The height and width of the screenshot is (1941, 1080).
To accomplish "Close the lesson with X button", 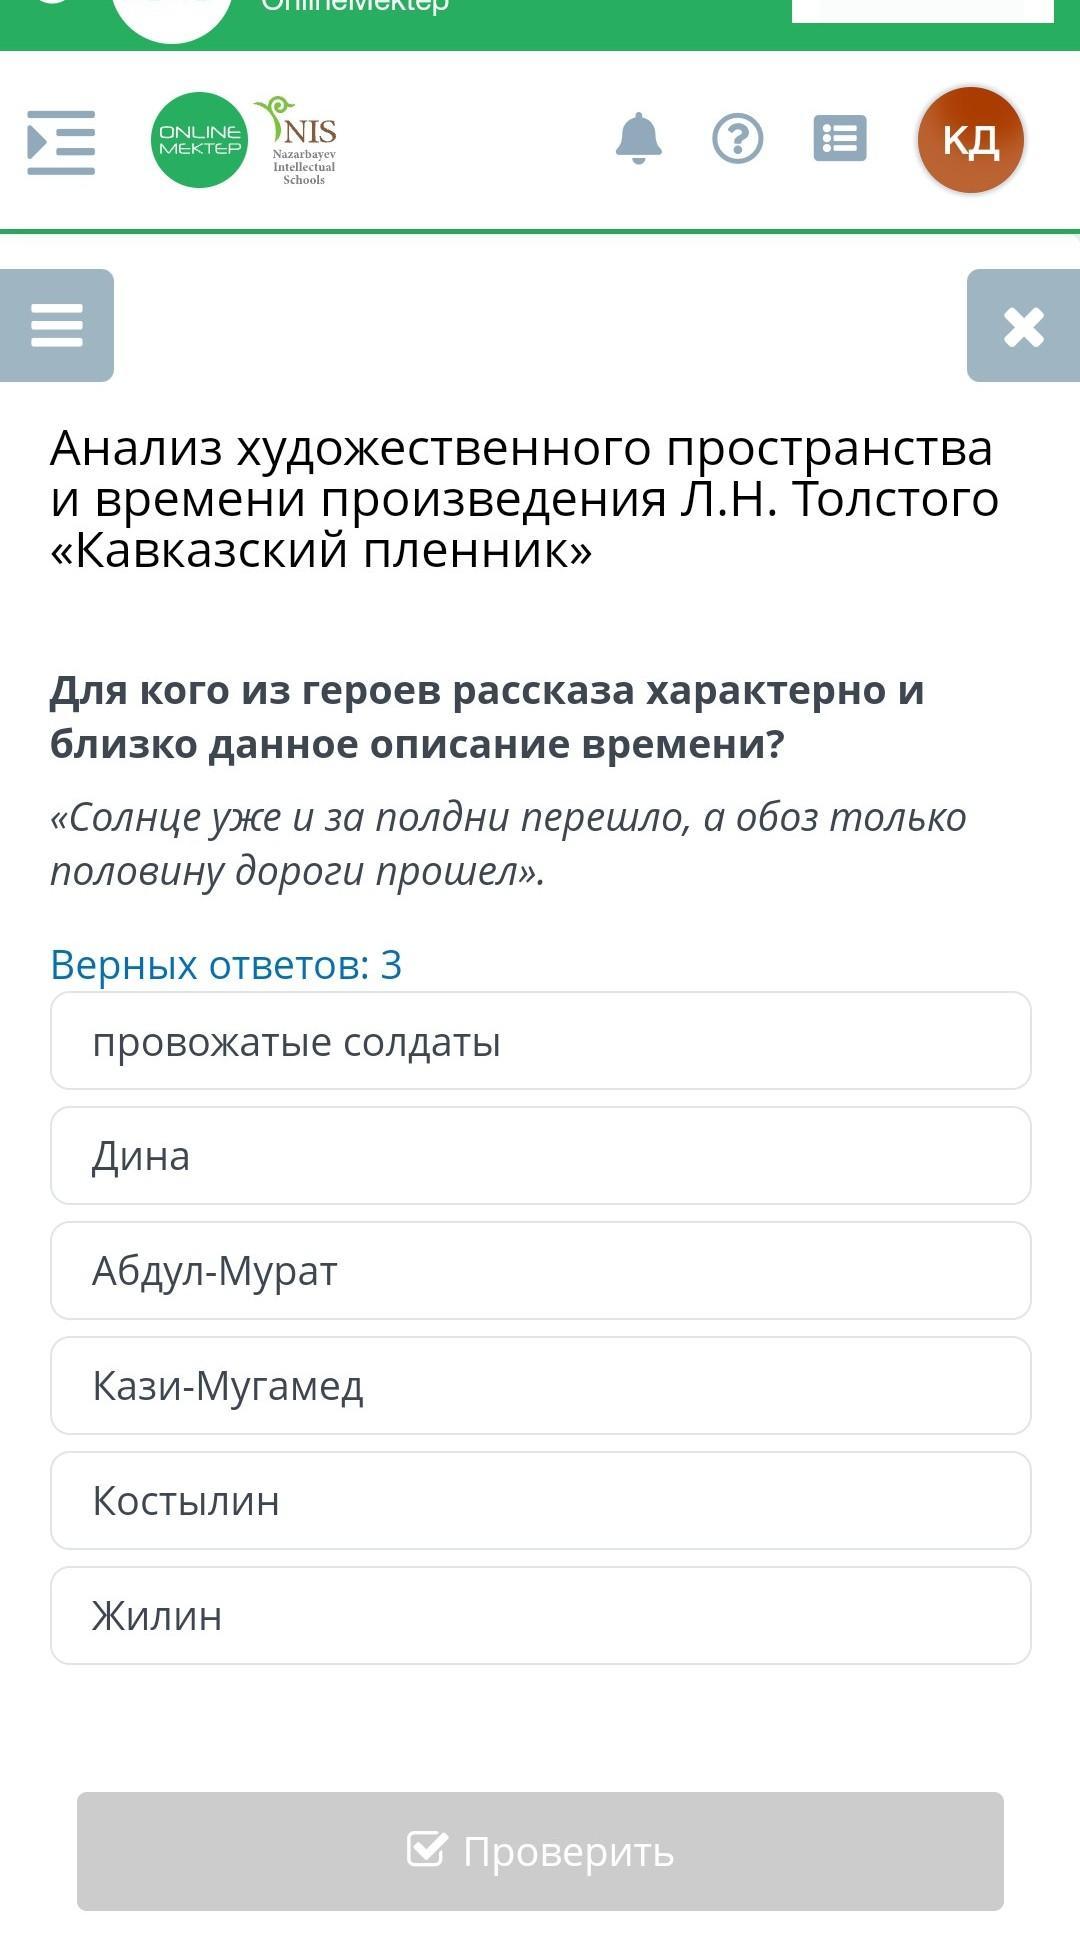I will point(1023,326).
